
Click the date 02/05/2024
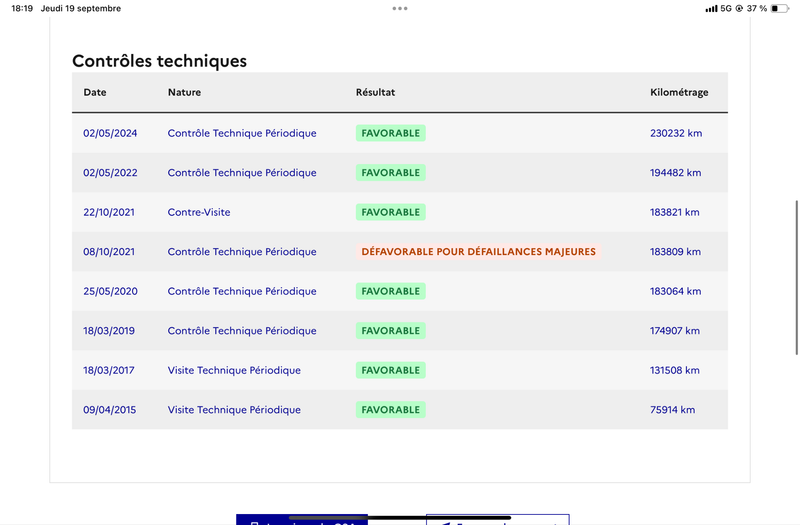click(110, 133)
